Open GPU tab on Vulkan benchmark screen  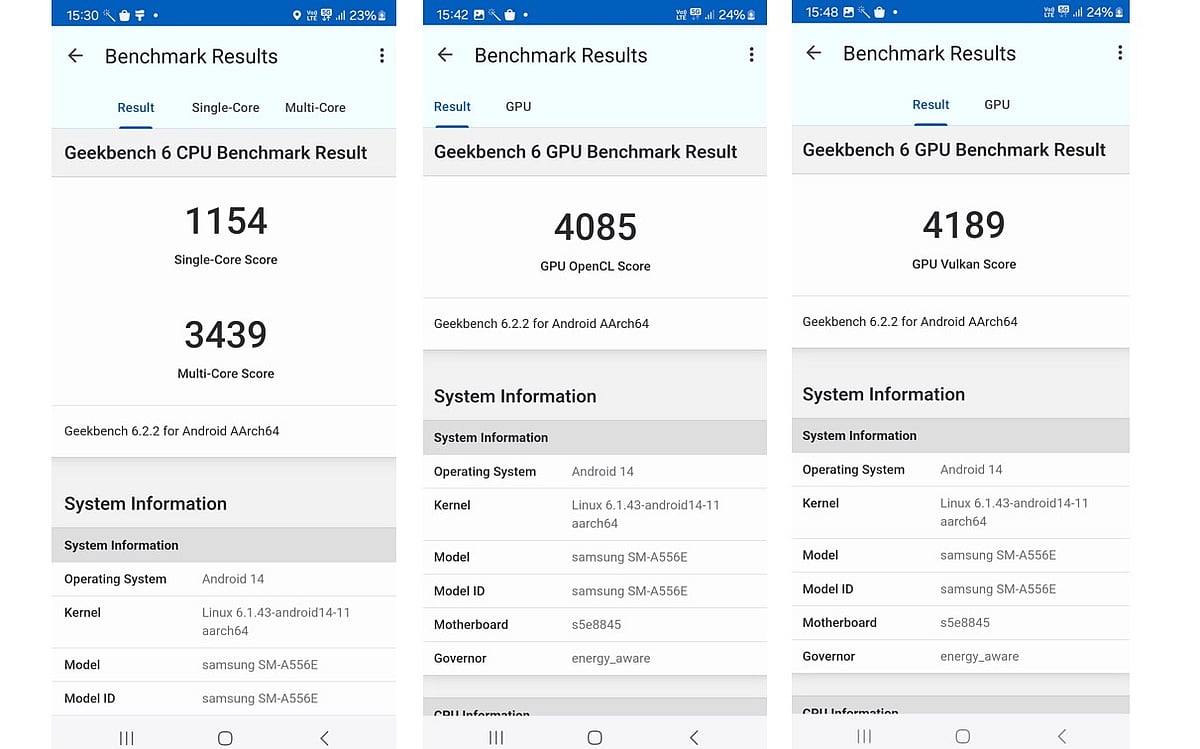tap(997, 105)
